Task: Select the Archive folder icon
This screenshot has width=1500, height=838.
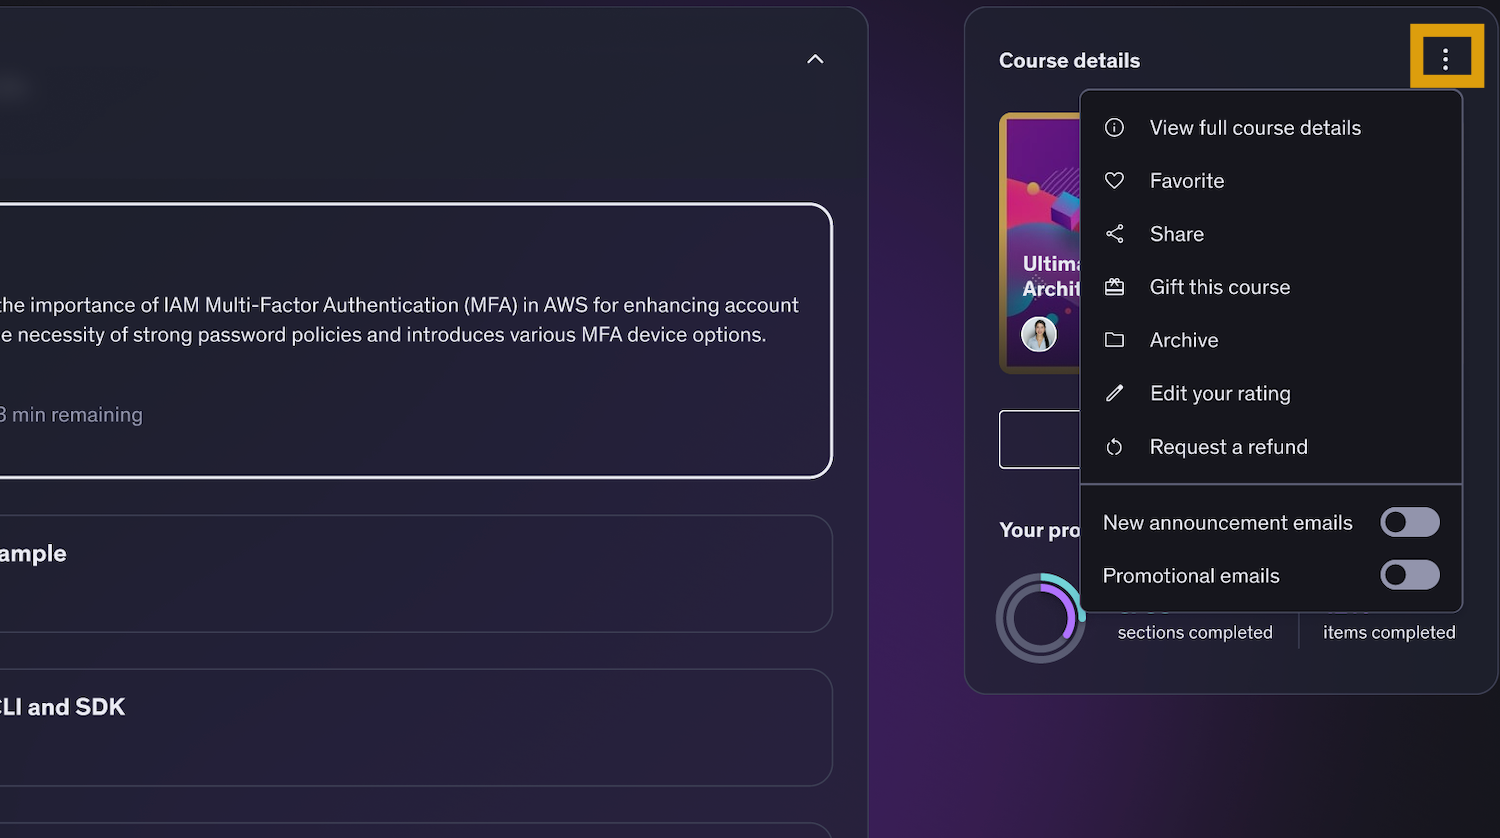Action: point(1115,340)
